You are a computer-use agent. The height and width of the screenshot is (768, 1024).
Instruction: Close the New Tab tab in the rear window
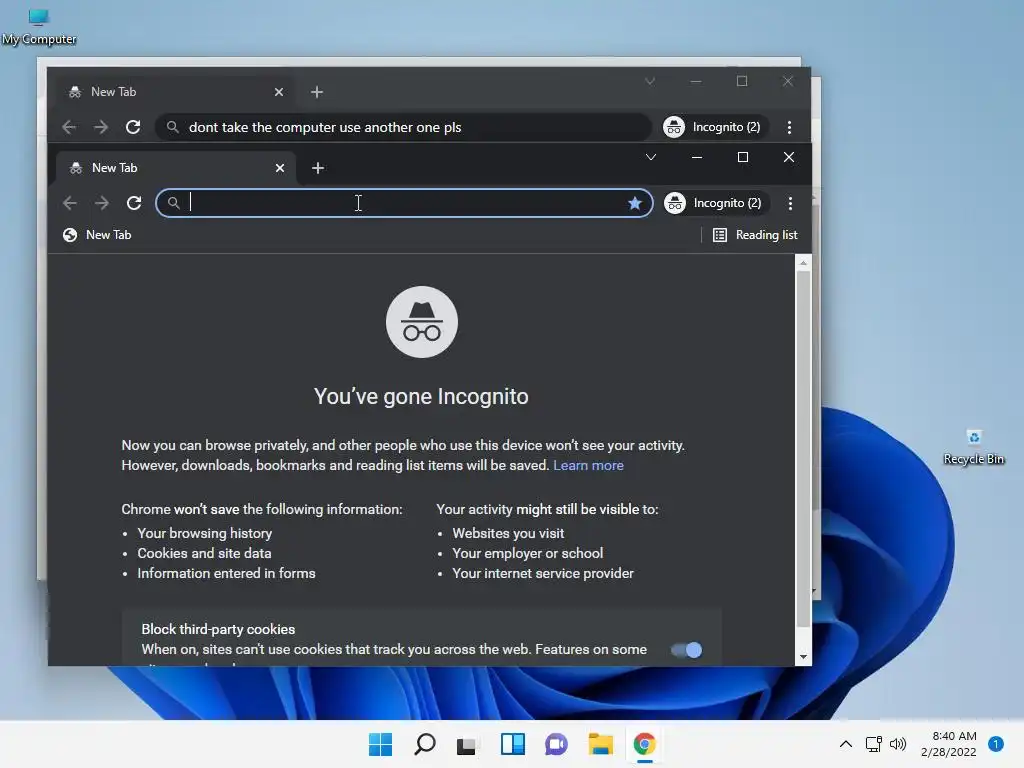[279, 92]
